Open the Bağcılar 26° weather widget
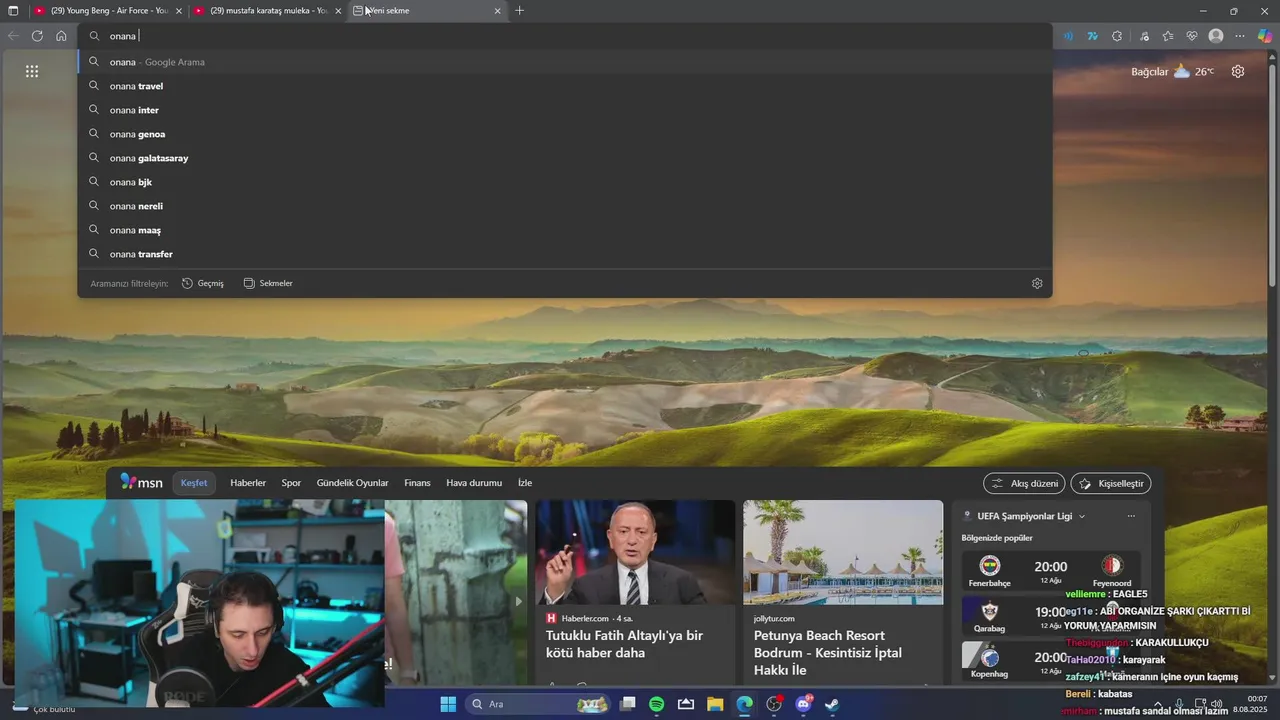The width and height of the screenshot is (1280, 720). click(x=1172, y=71)
